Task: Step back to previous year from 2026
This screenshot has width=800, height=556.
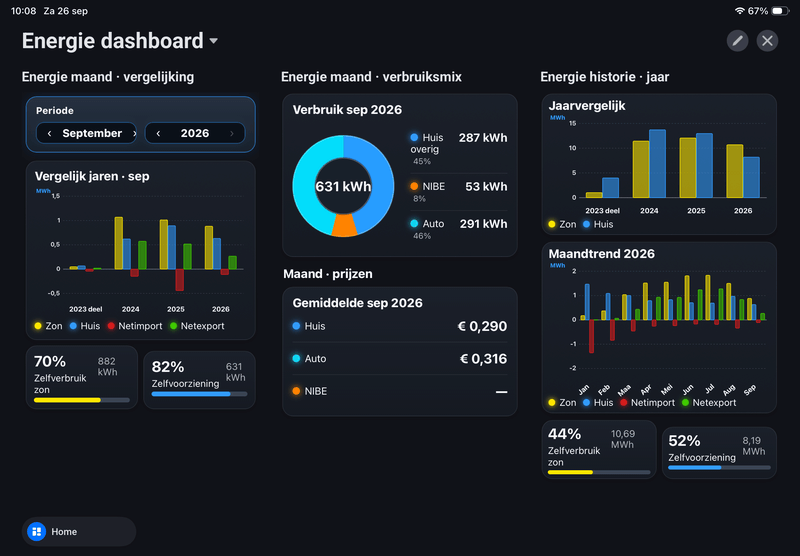Action: point(158,133)
